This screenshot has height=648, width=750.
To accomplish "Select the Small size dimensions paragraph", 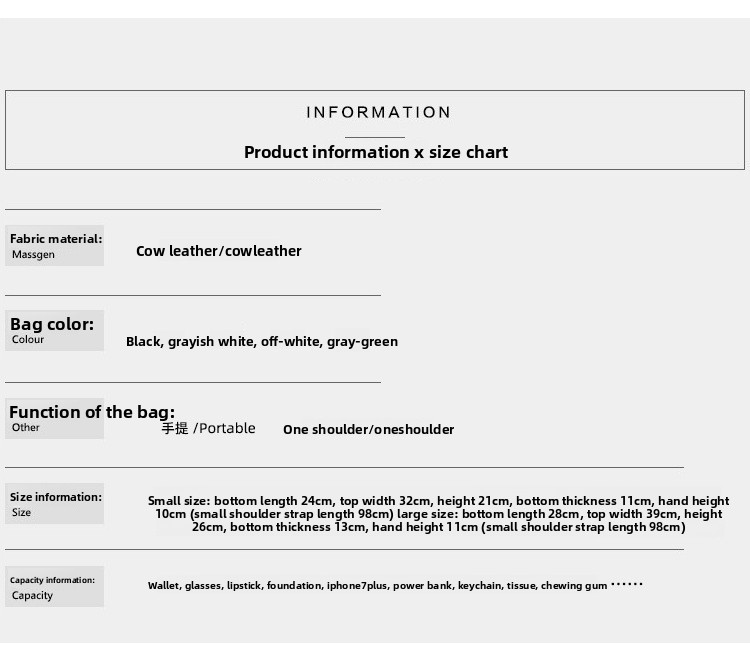I will 439,514.
